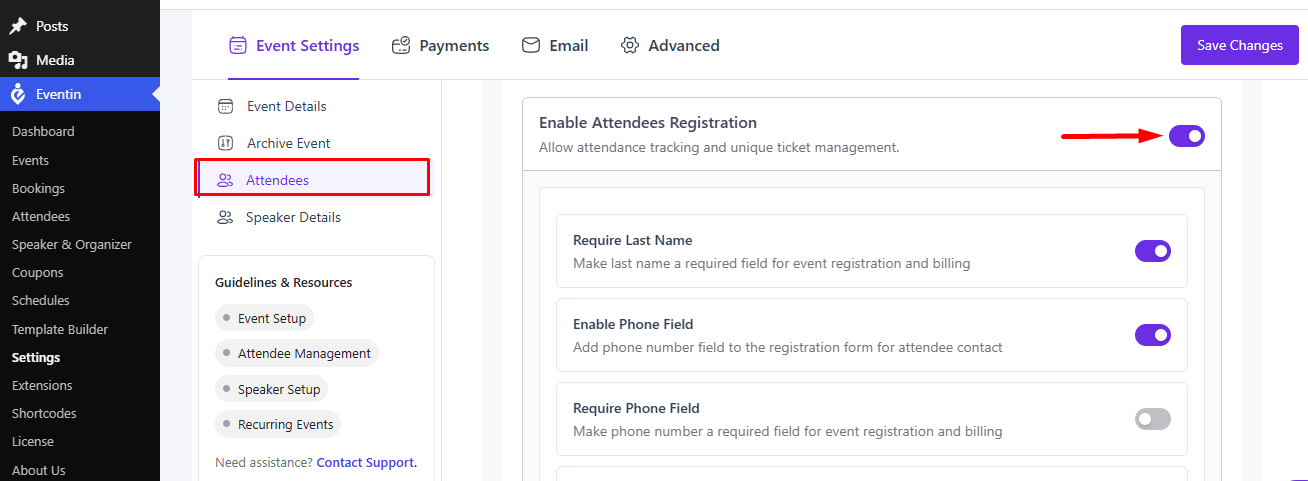
Task: Click the Archive Event sidebar icon
Action: pos(225,143)
